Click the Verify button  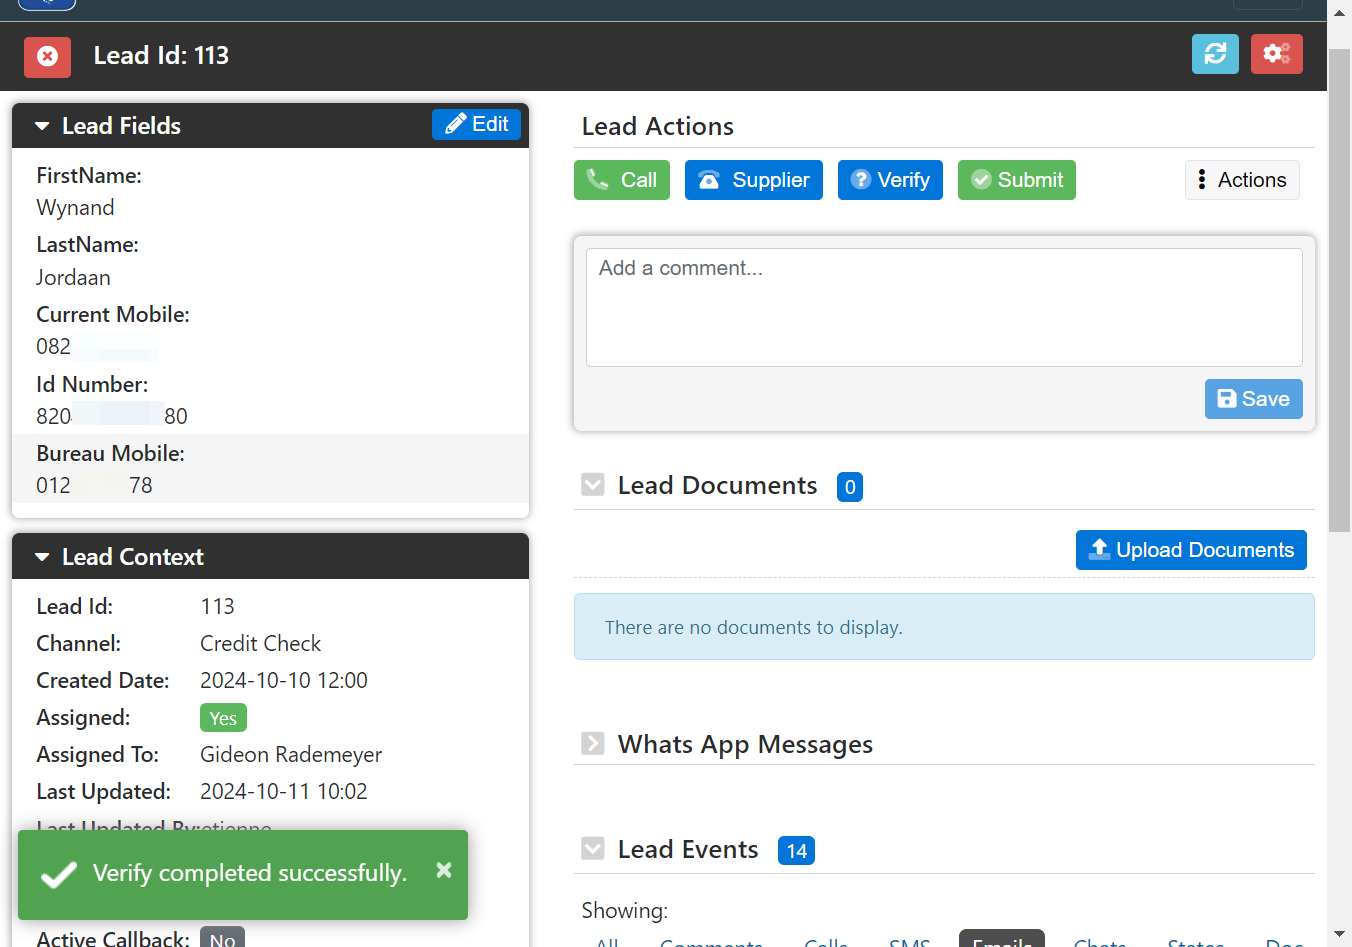point(890,180)
